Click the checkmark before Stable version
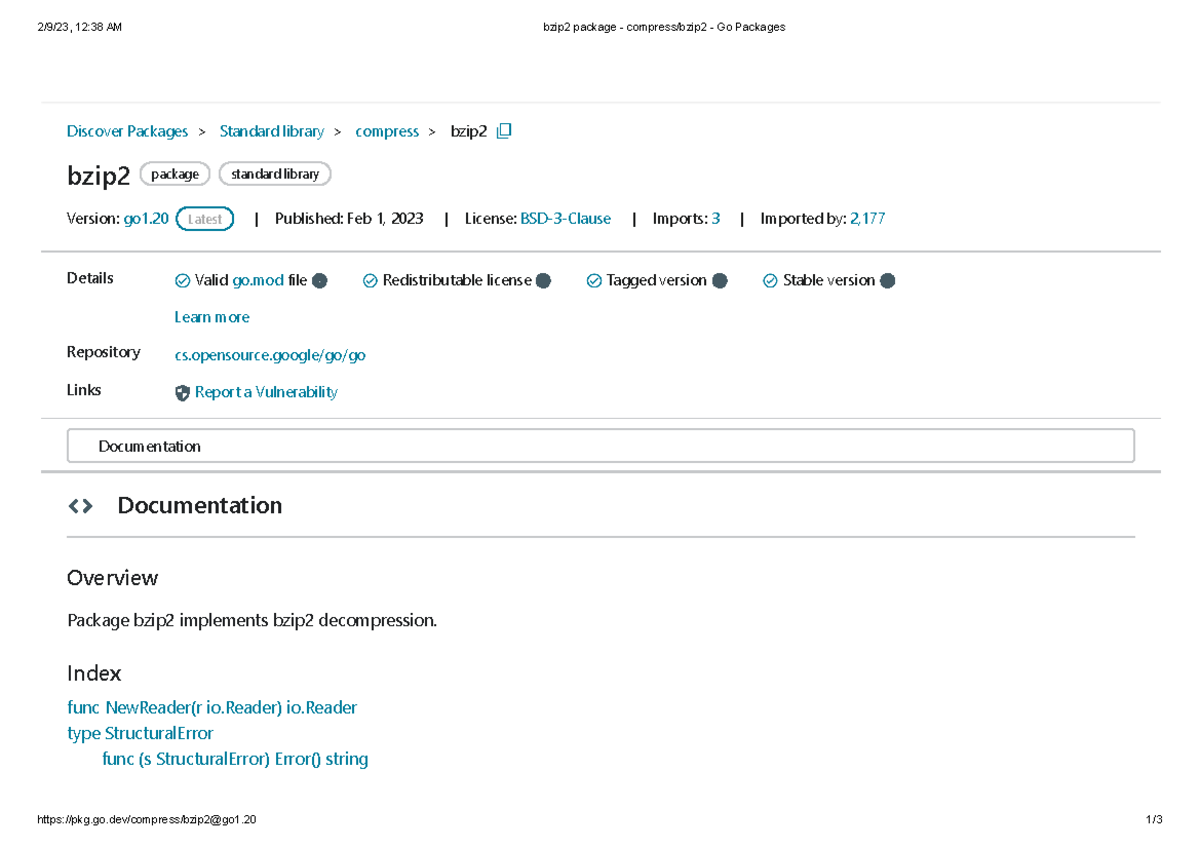Screen dimensions: 1200x848 click(769, 280)
